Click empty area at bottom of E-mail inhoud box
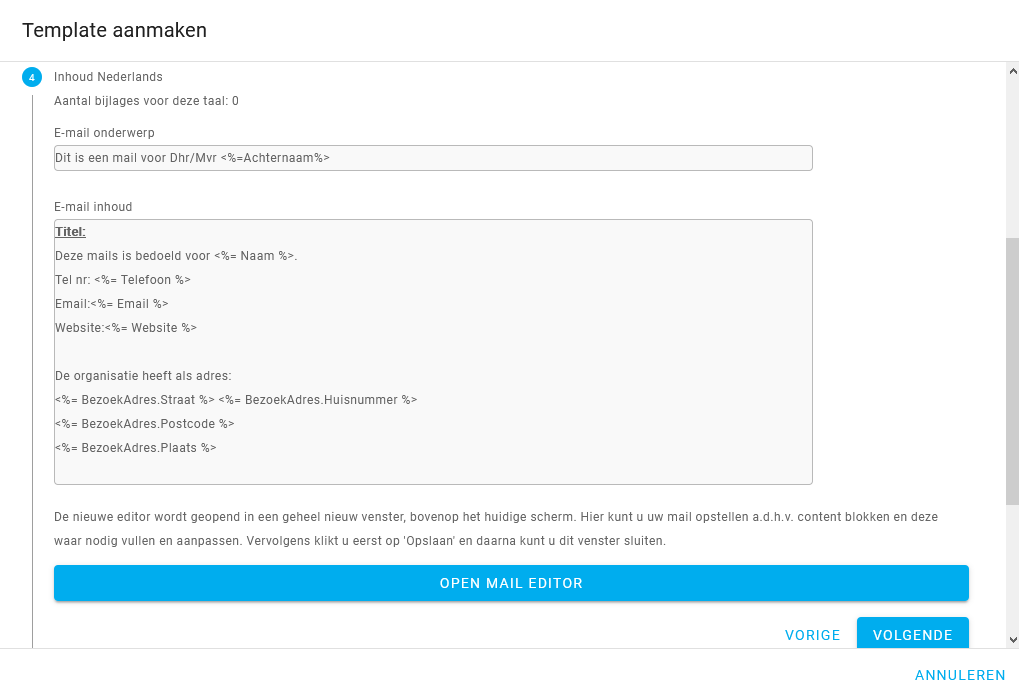Viewport: 1019px width, 698px height. click(x=433, y=471)
